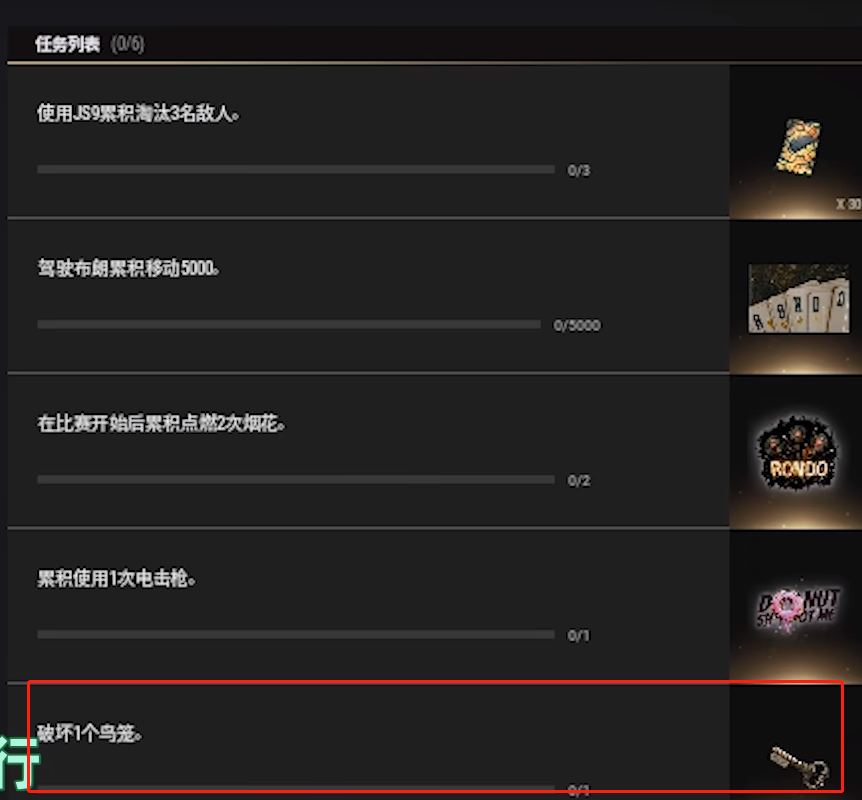Click the JS9 mission progress bar
Viewport: 862px width, 800px height.
(x=296, y=169)
